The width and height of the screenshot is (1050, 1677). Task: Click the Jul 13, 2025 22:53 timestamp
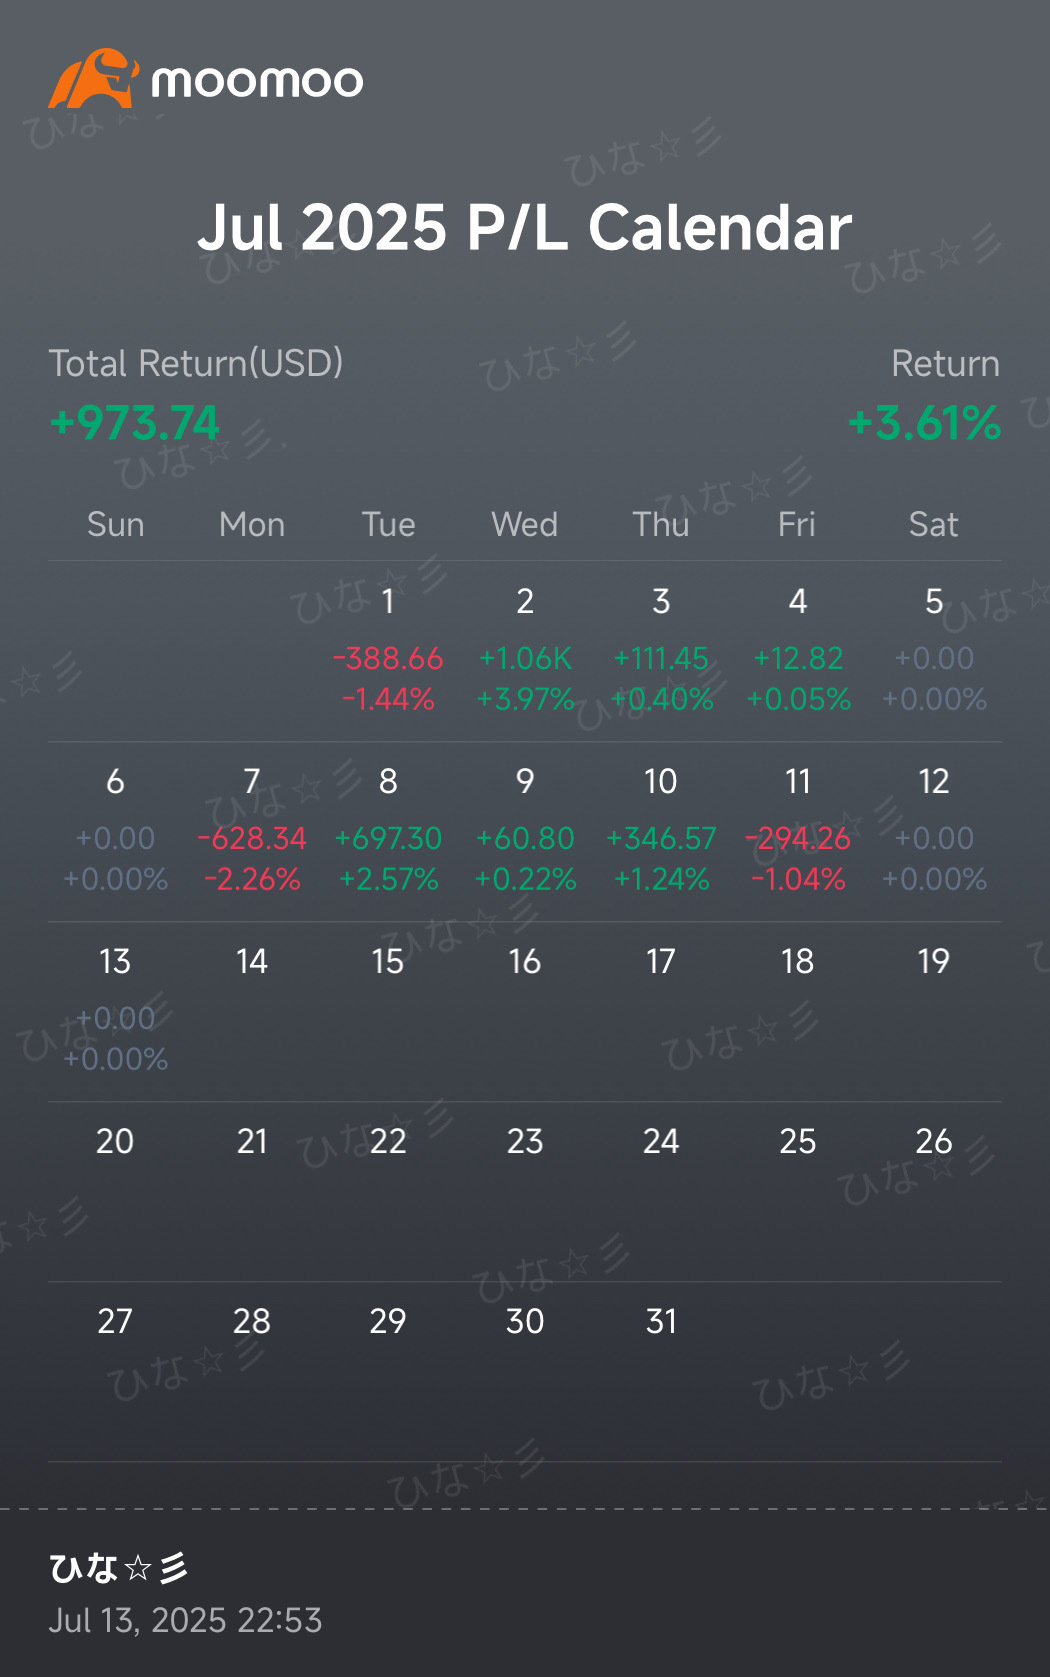point(186,1620)
